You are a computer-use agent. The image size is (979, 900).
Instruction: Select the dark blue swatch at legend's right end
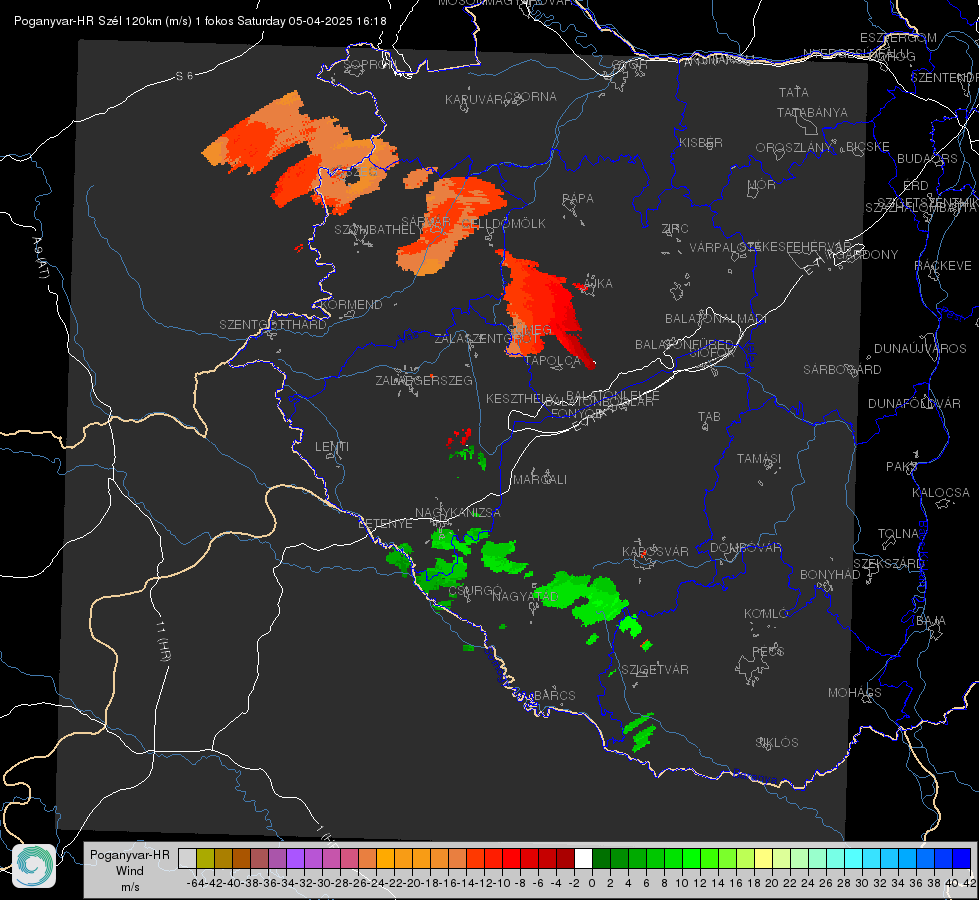click(962, 858)
